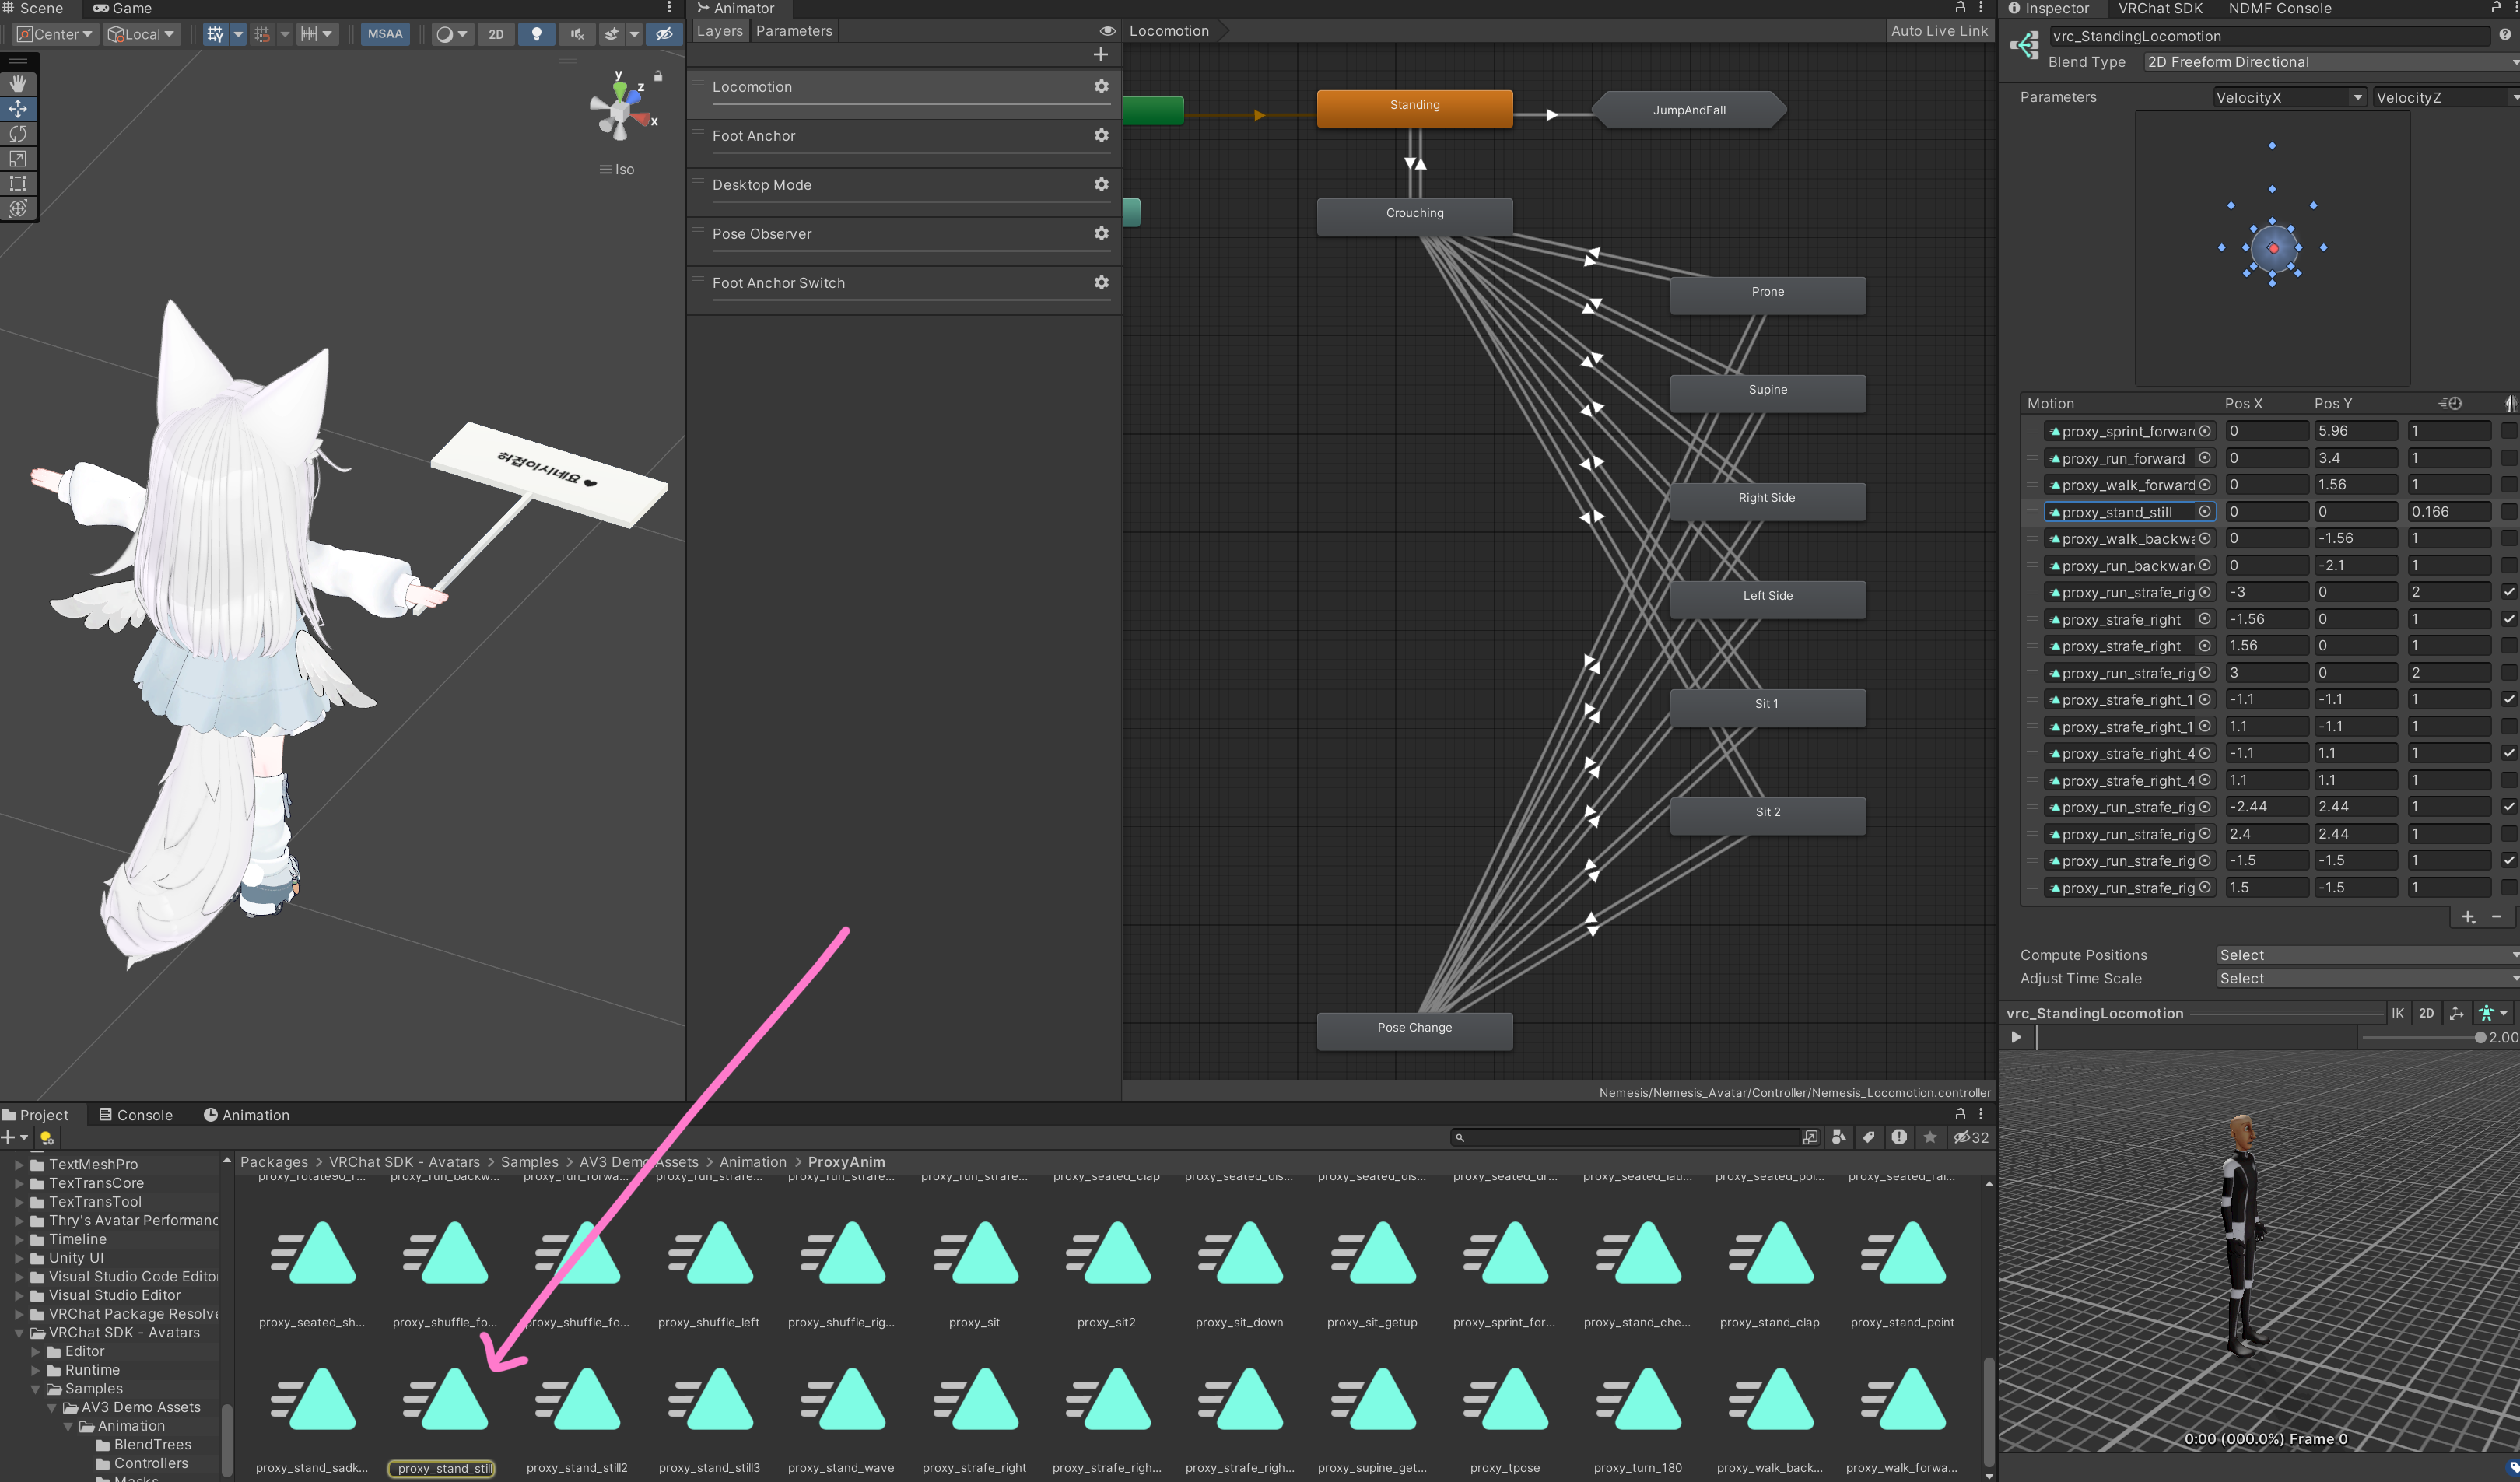
Task: Open the Foot Anchor layer gear settings
Action: tap(1101, 135)
